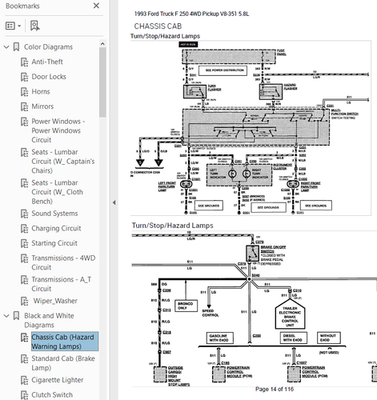
Task: Open the Anti-Theft bookmark
Action: pyautogui.click(x=47, y=62)
